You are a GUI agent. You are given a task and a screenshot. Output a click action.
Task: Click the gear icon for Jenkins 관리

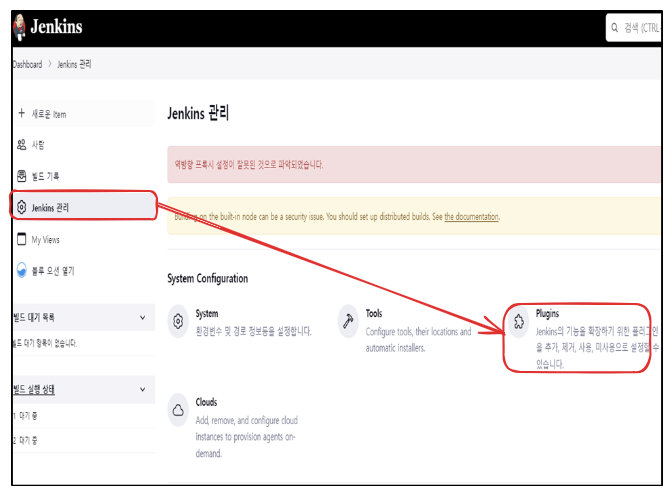[x=21, y=207]
